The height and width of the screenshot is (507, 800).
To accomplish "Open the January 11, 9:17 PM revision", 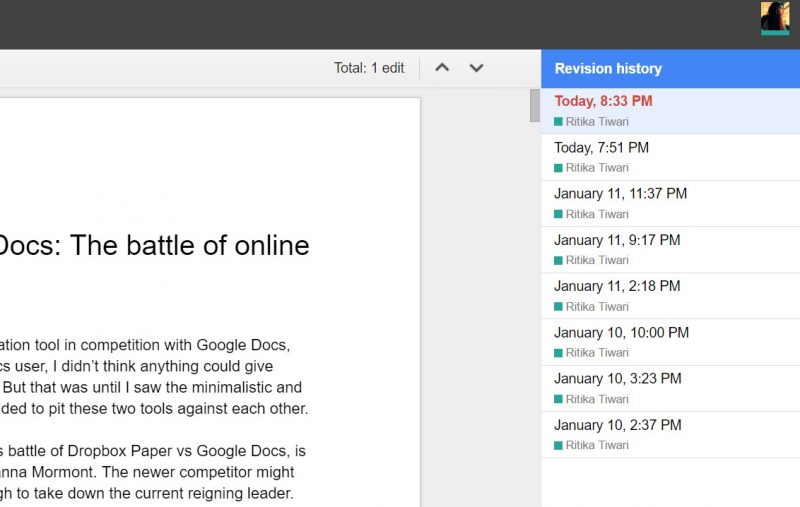I will pos(670,249).
